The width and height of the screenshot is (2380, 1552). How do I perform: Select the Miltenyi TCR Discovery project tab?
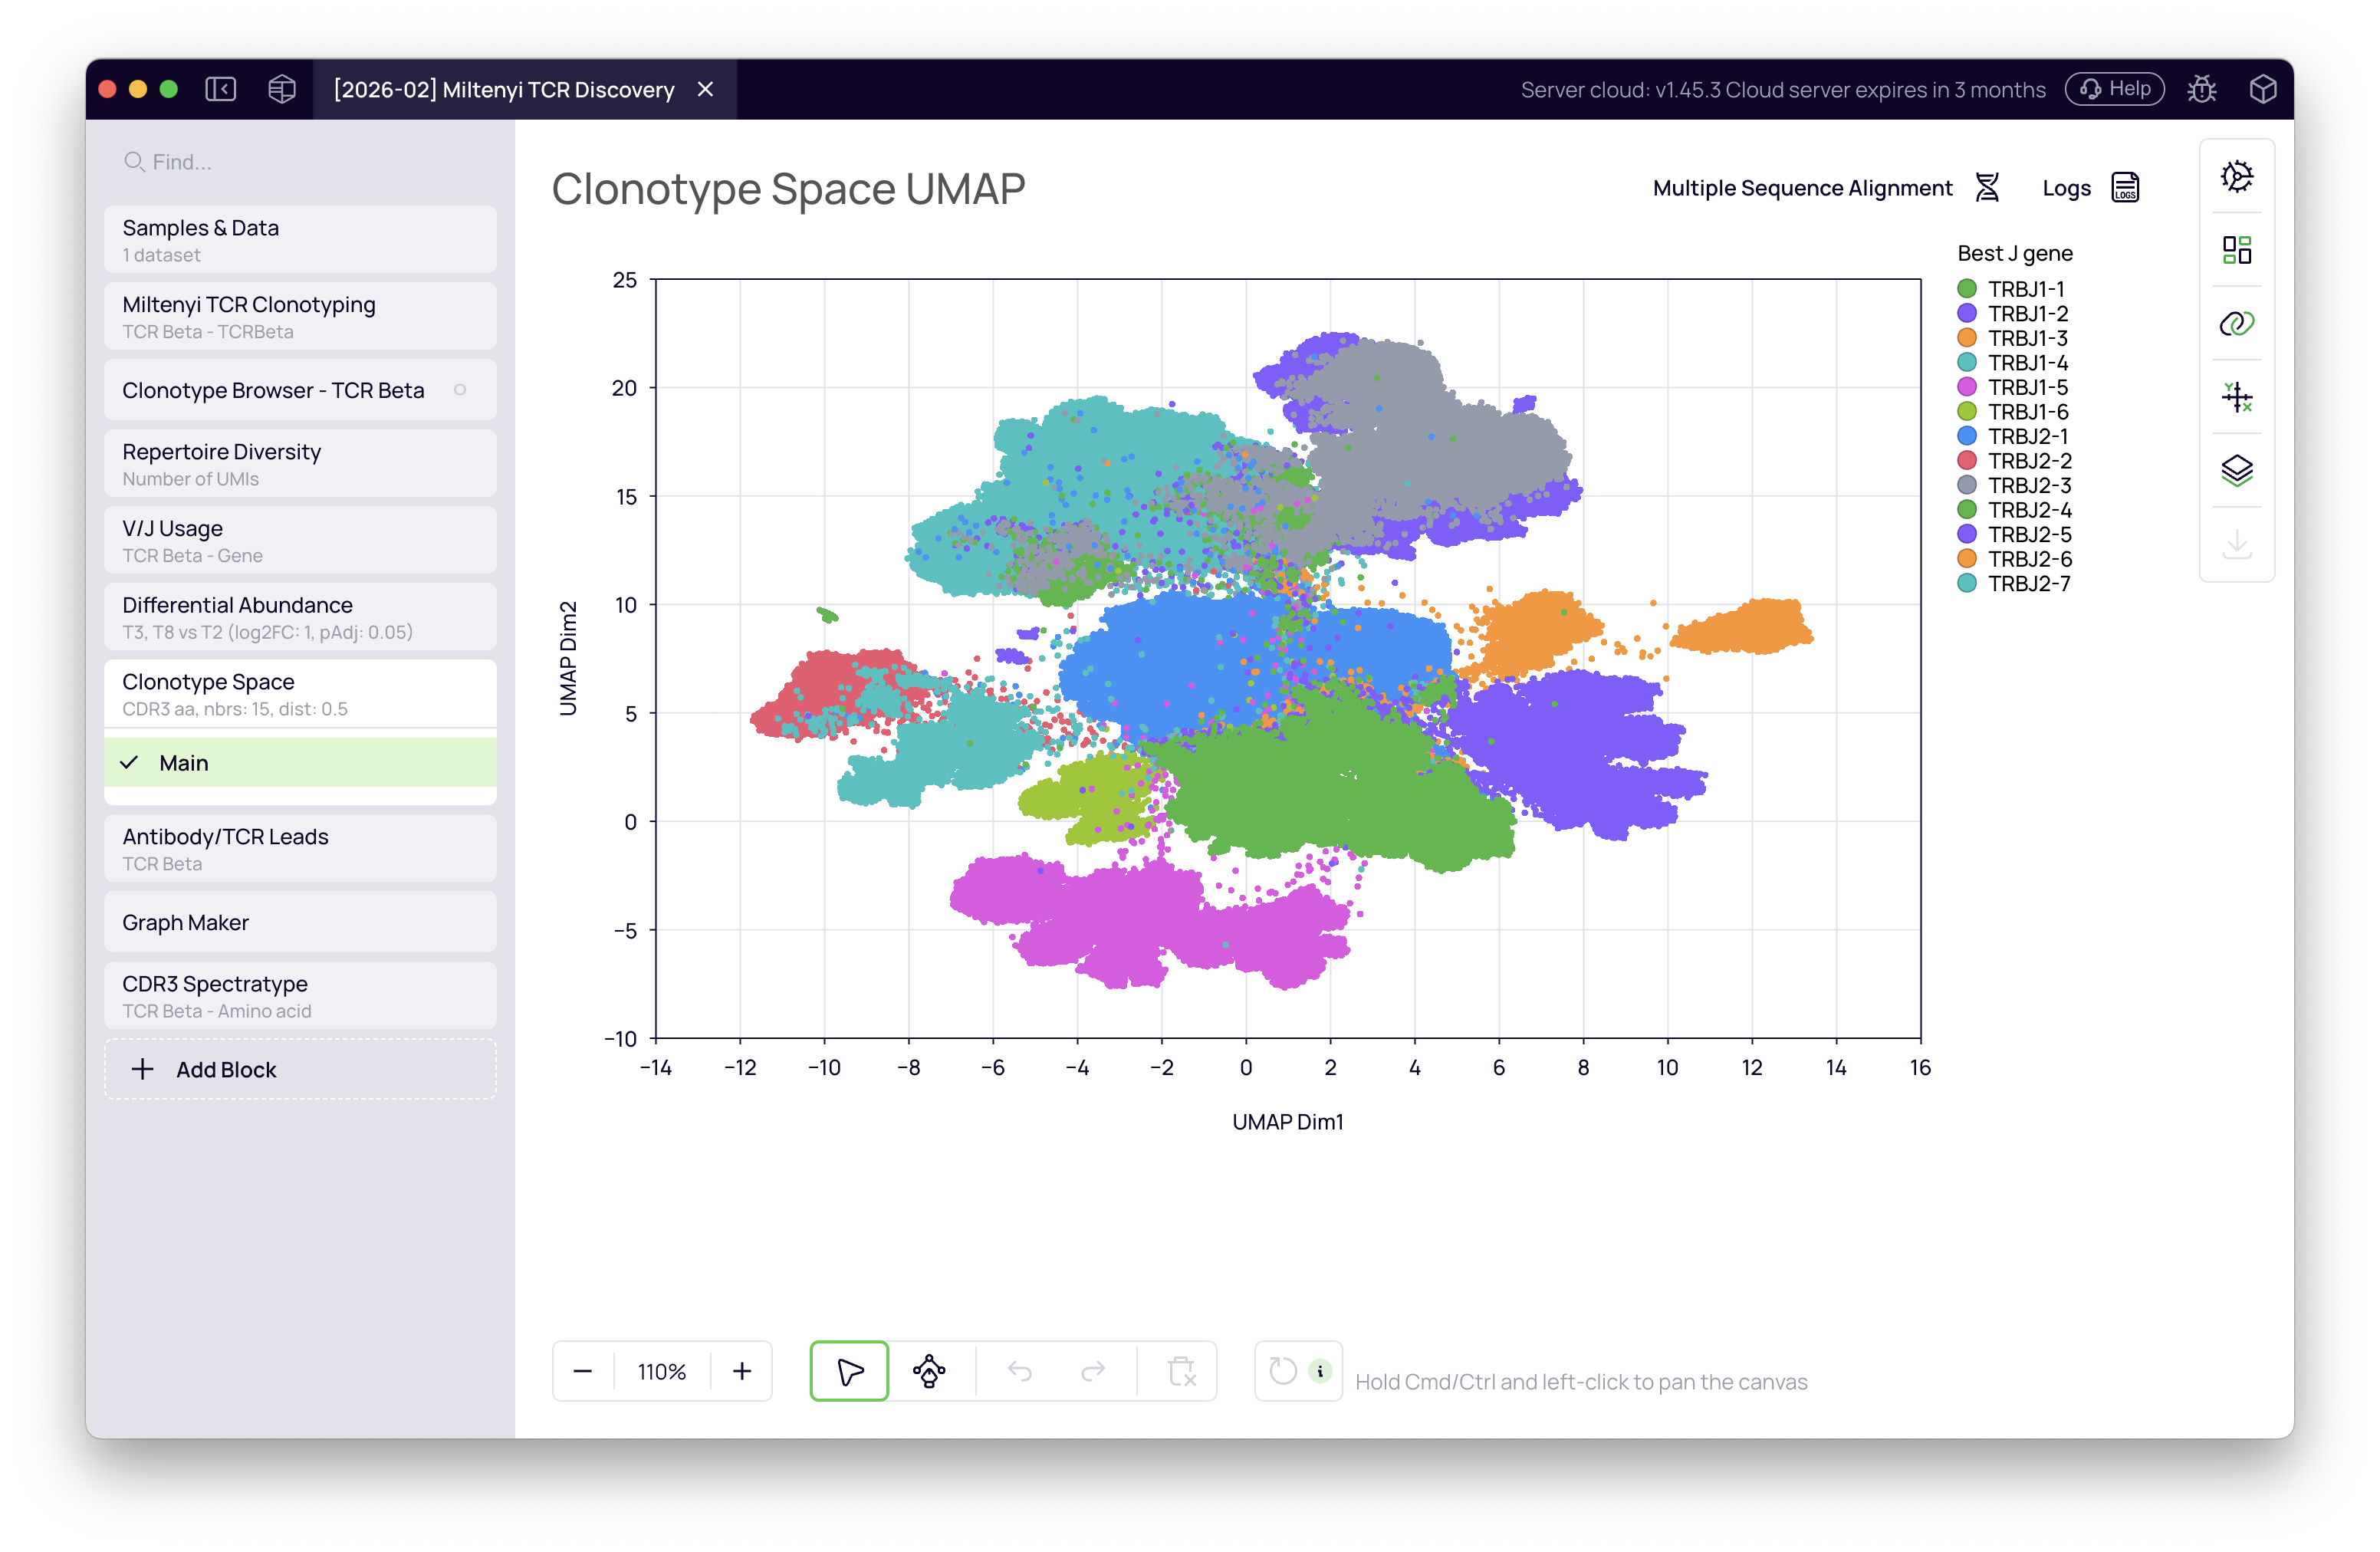(x=504, y=89)
